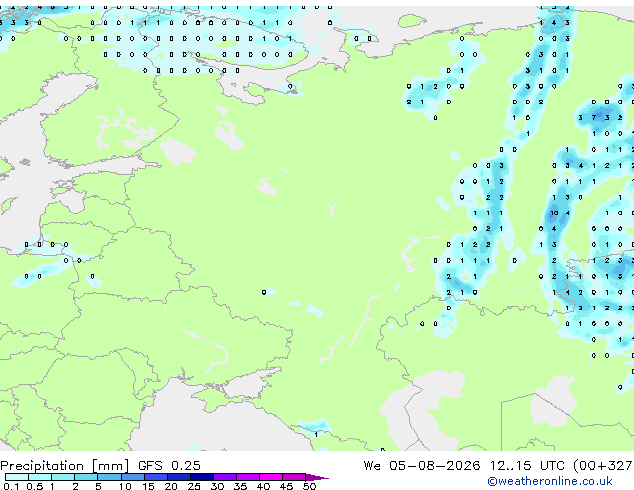Click the '40' legend scale label
Viewport: 634px width, 490px height.
pyautogui.click(x=263, y=486)
